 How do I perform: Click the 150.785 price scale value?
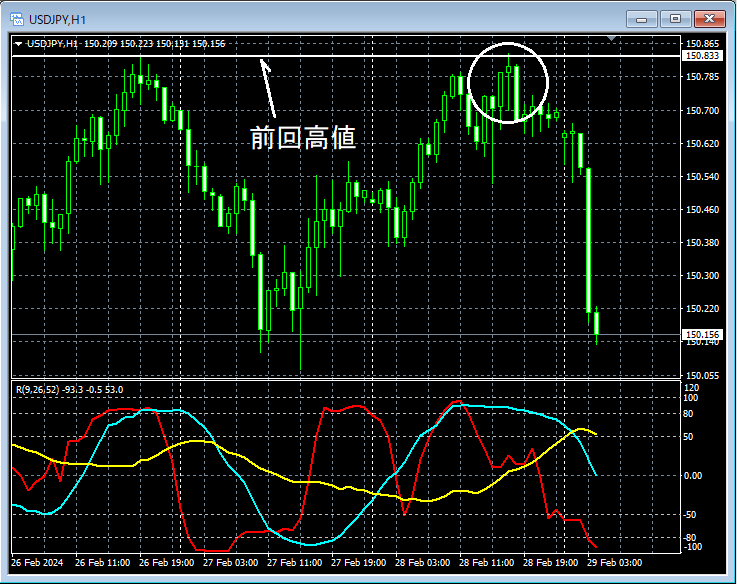coord(702,77)
